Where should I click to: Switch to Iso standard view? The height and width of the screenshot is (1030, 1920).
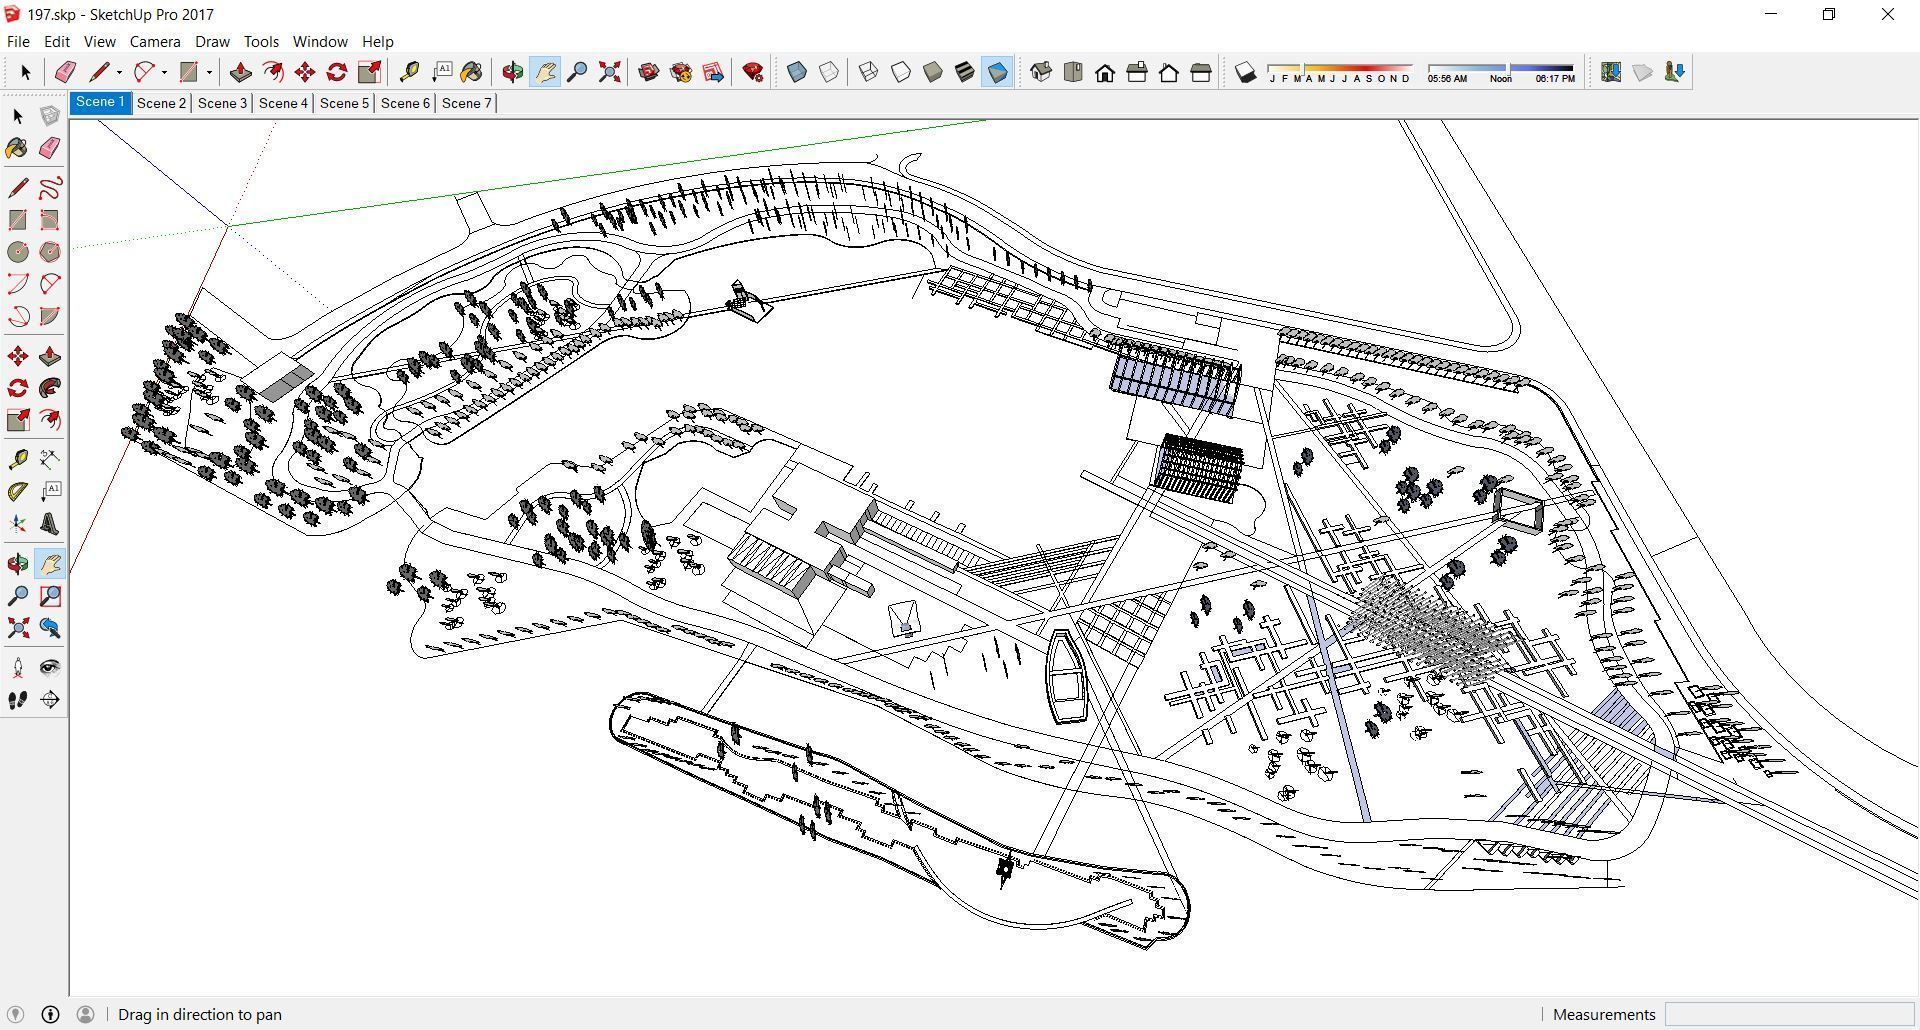pyautogui.click(x=1041, y=72)
